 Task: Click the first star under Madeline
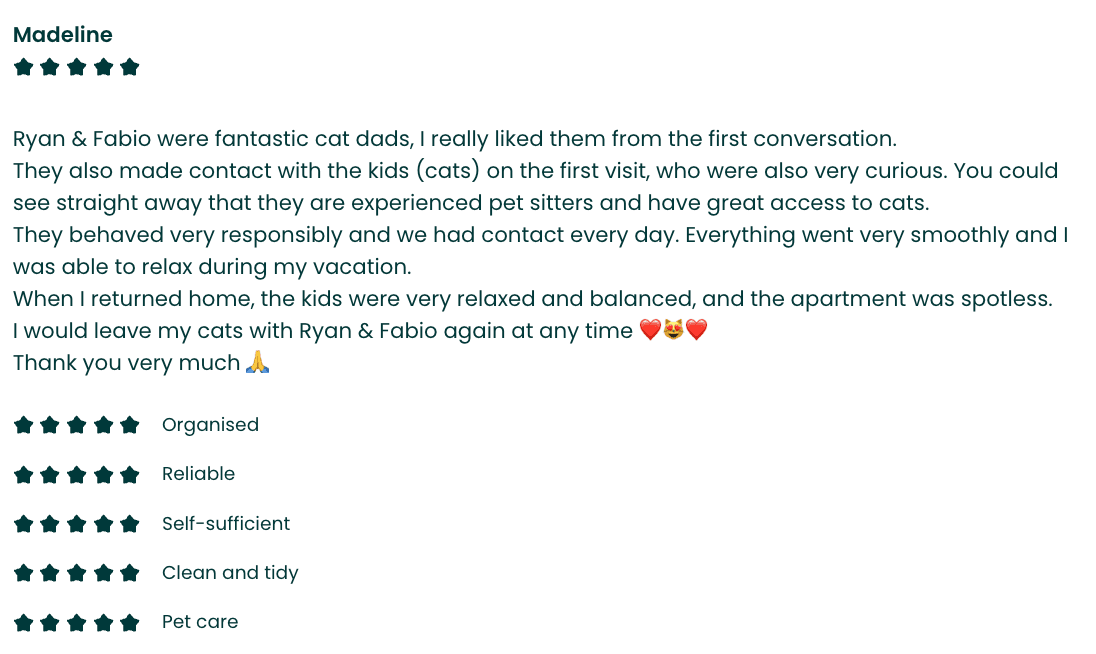[23, 67]
